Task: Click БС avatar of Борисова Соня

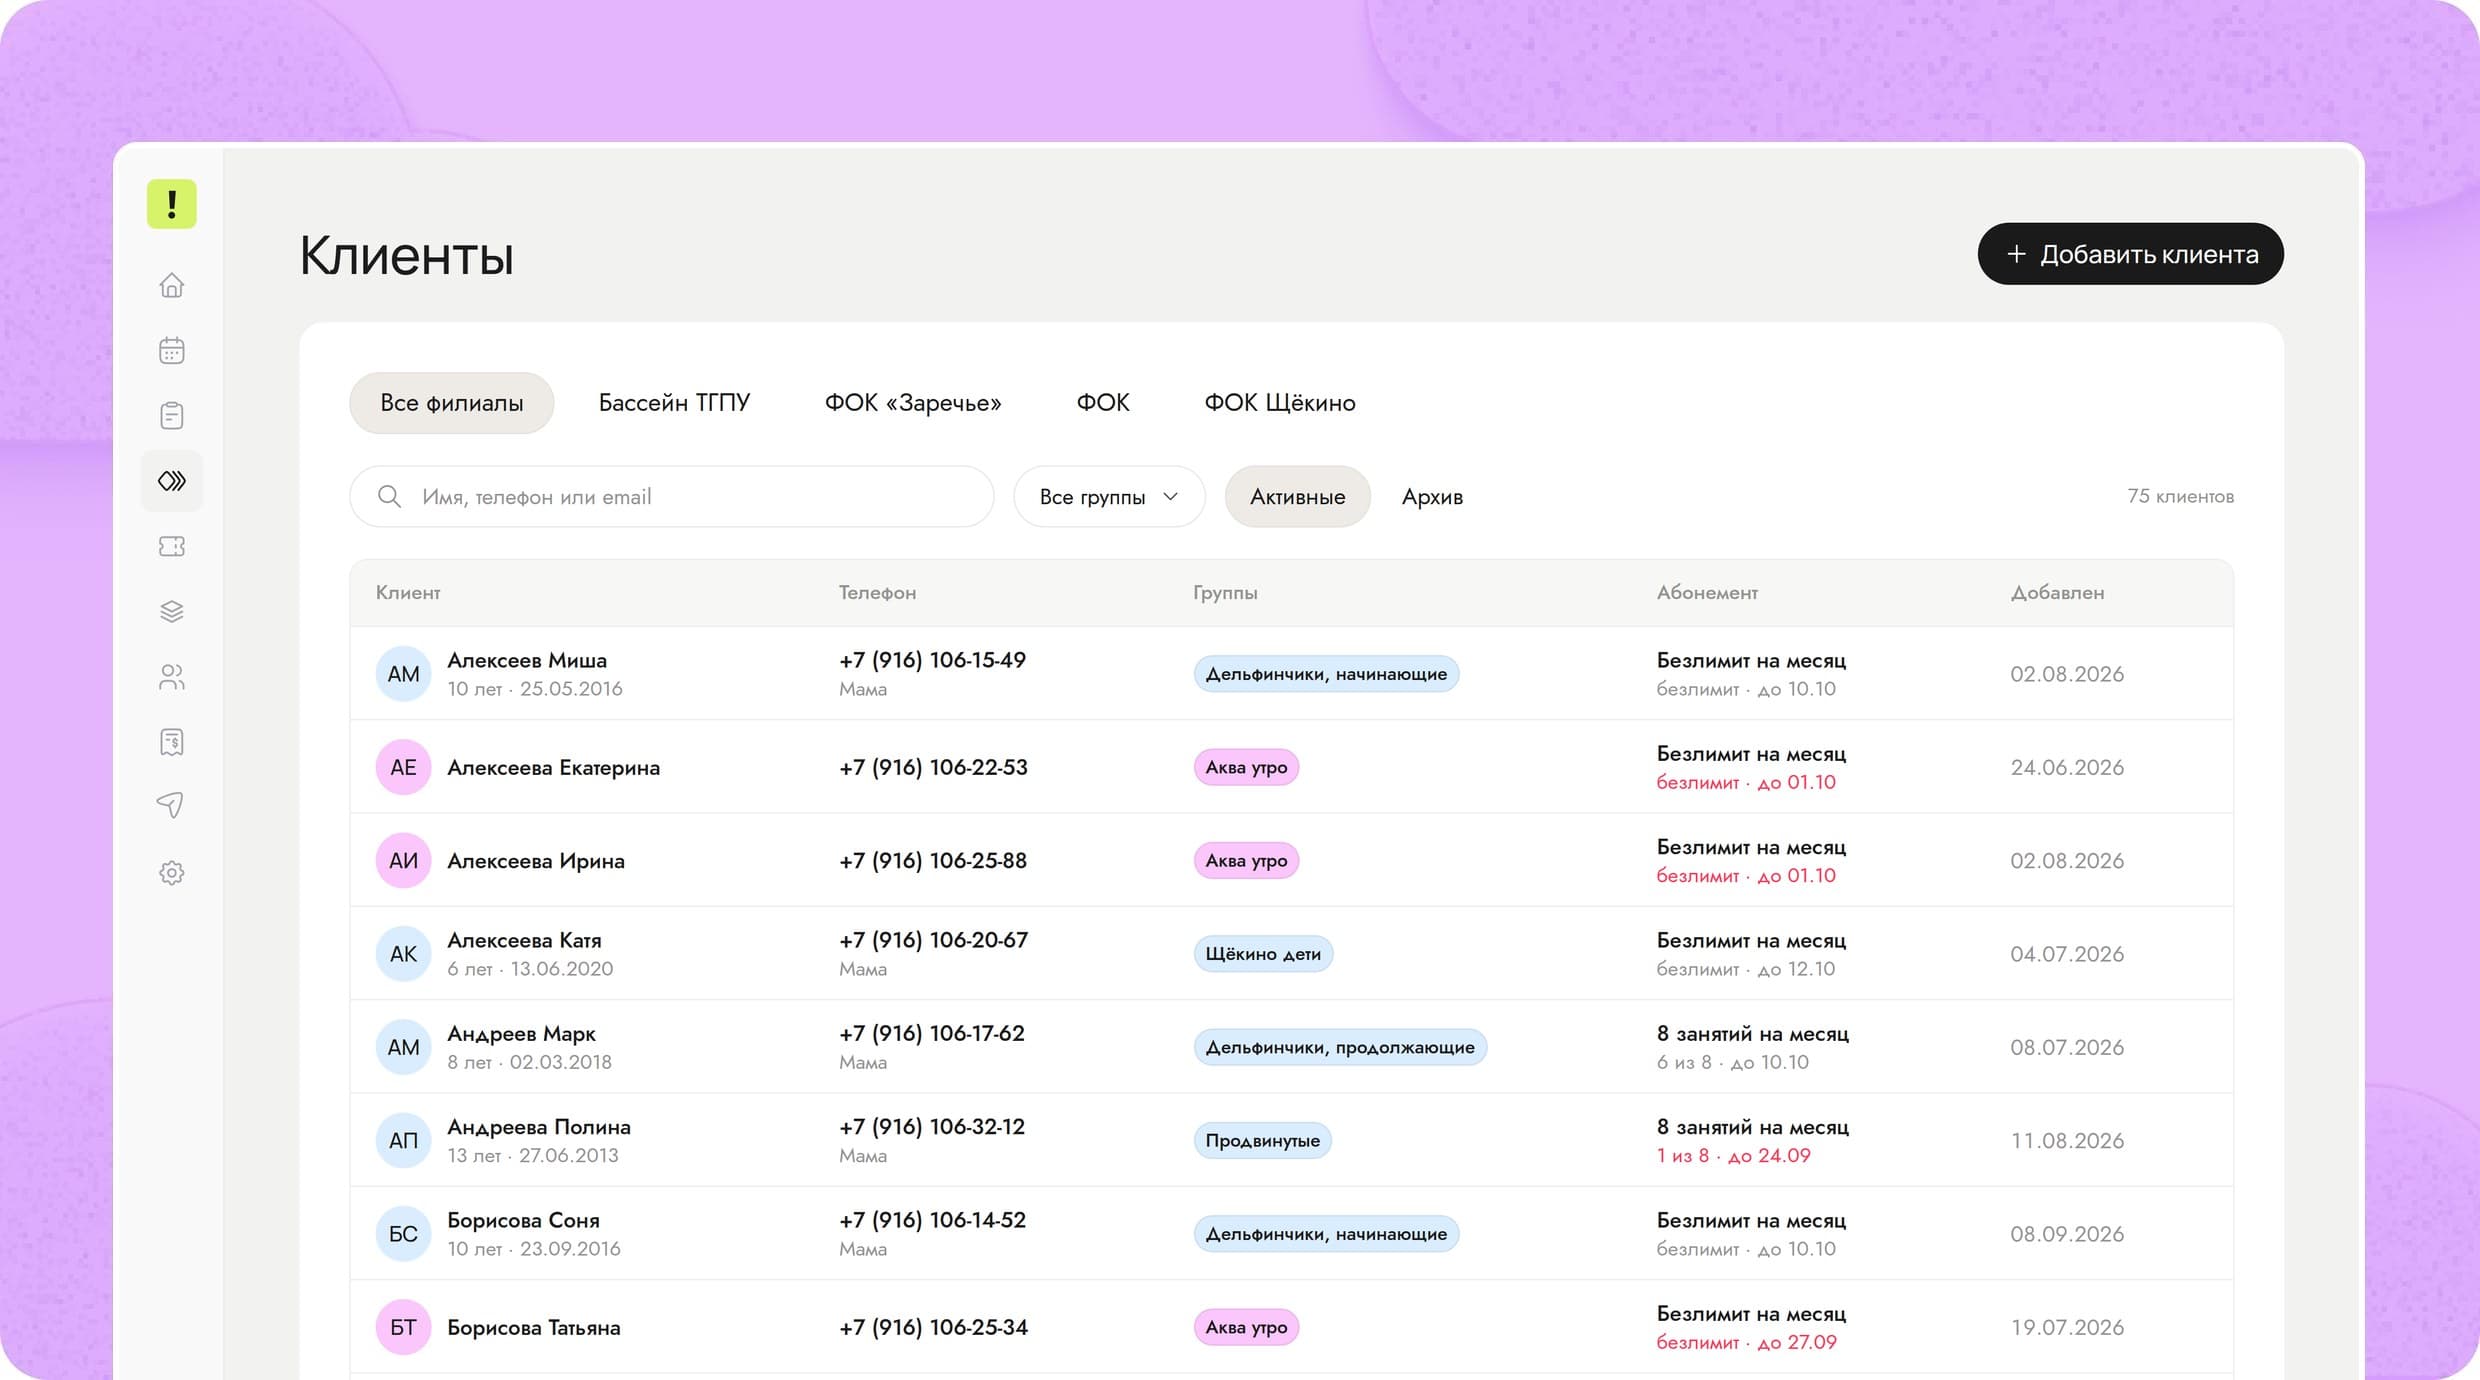Action: click(x=403, y=1234)
